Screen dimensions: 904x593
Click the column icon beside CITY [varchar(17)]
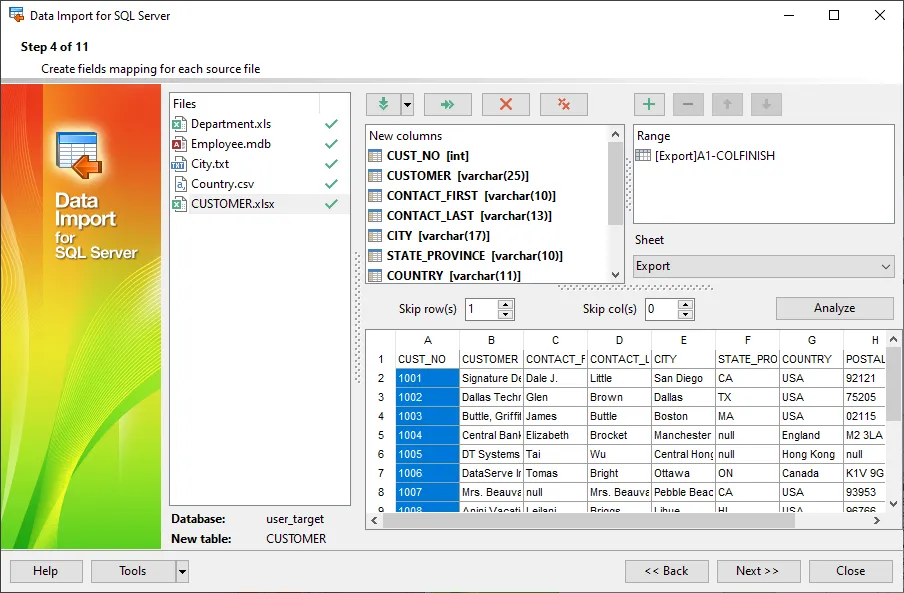click(375, 236)
